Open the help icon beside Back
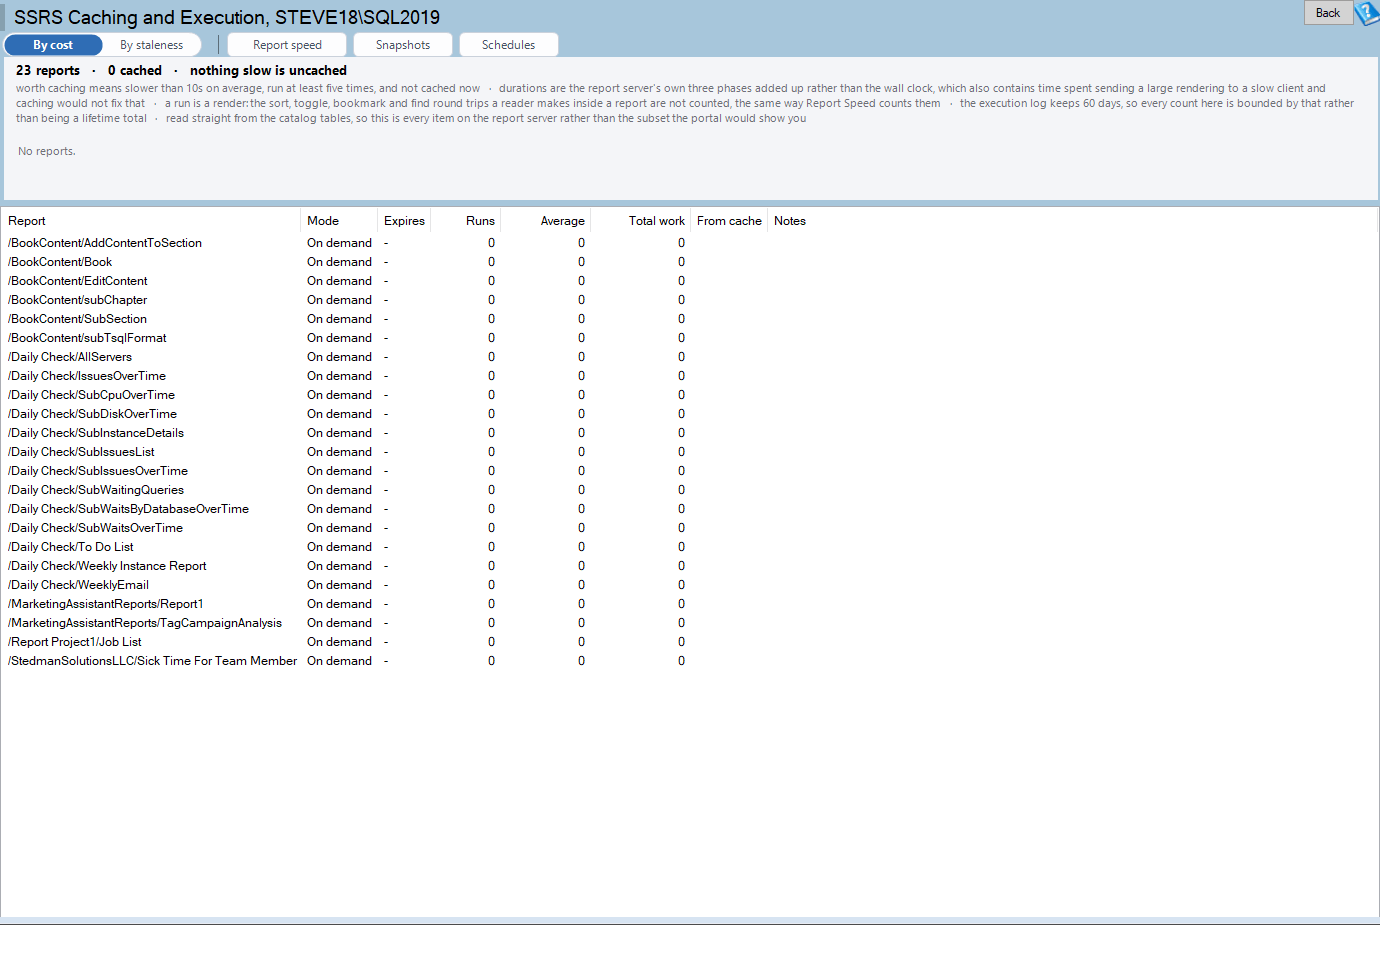The width and height of the screenshot is (1380, 976). 1367,13
